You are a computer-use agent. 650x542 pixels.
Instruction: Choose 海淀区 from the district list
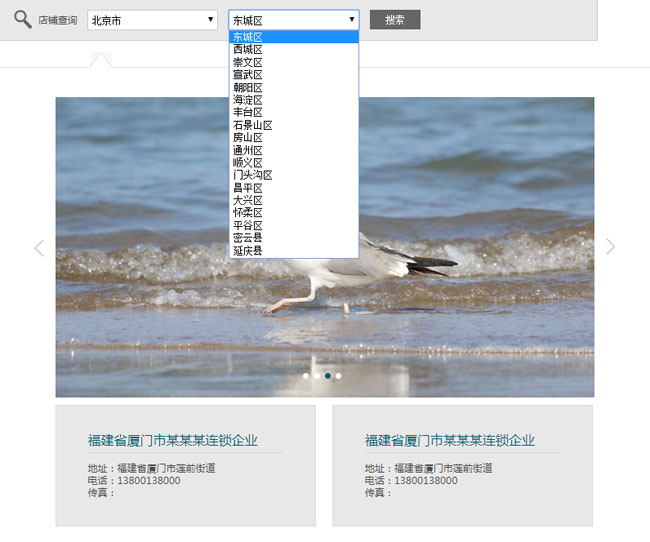[x=248, y=100]
